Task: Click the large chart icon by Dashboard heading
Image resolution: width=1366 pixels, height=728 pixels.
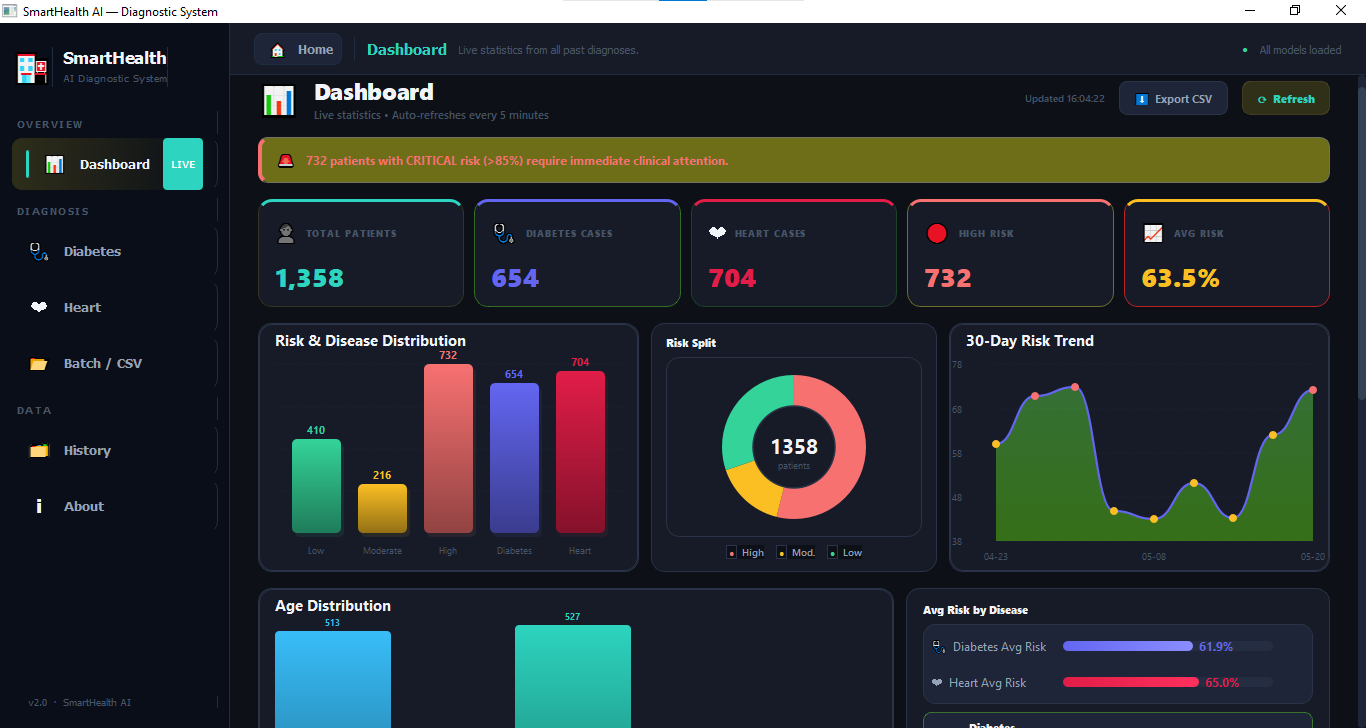Action: (x=279, y=100)
